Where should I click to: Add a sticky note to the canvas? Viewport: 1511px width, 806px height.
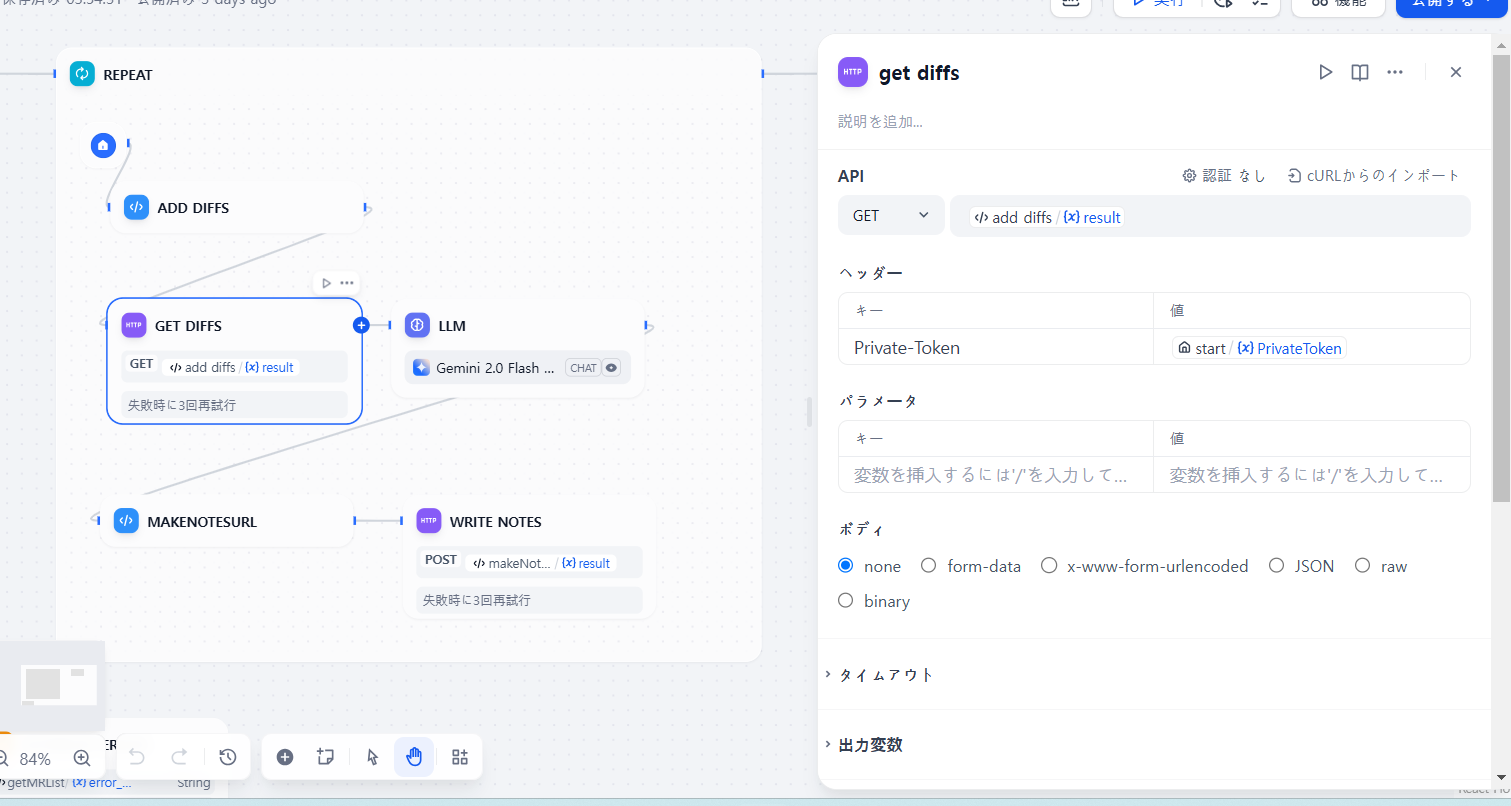[x=325, y=757]
